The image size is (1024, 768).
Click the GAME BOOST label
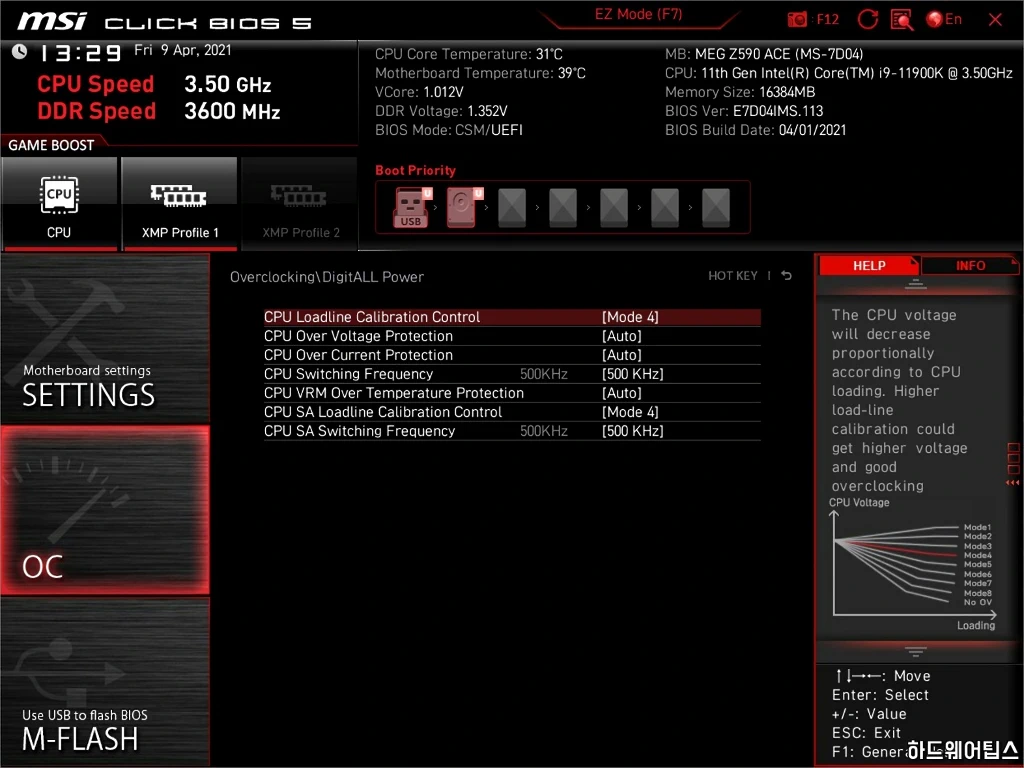[x=51, y=145]
